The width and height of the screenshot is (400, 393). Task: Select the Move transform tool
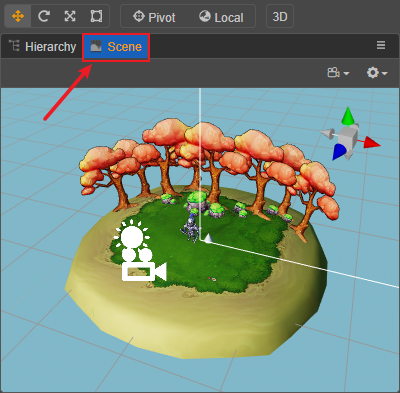click(x=18, y=16)
